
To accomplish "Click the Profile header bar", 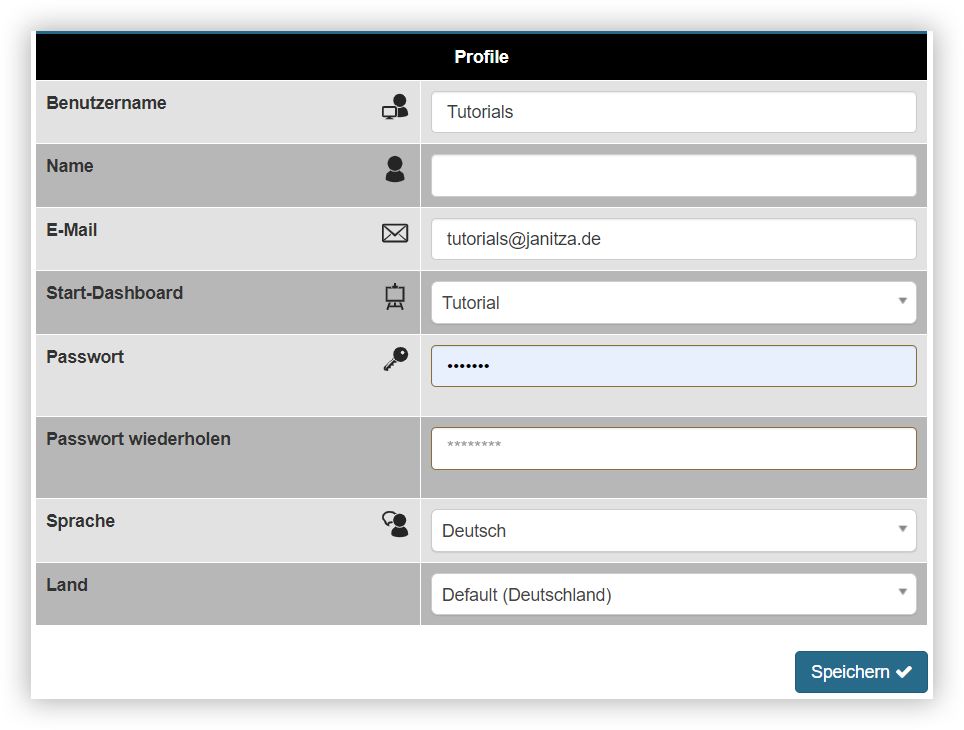I will click(481, 56).
